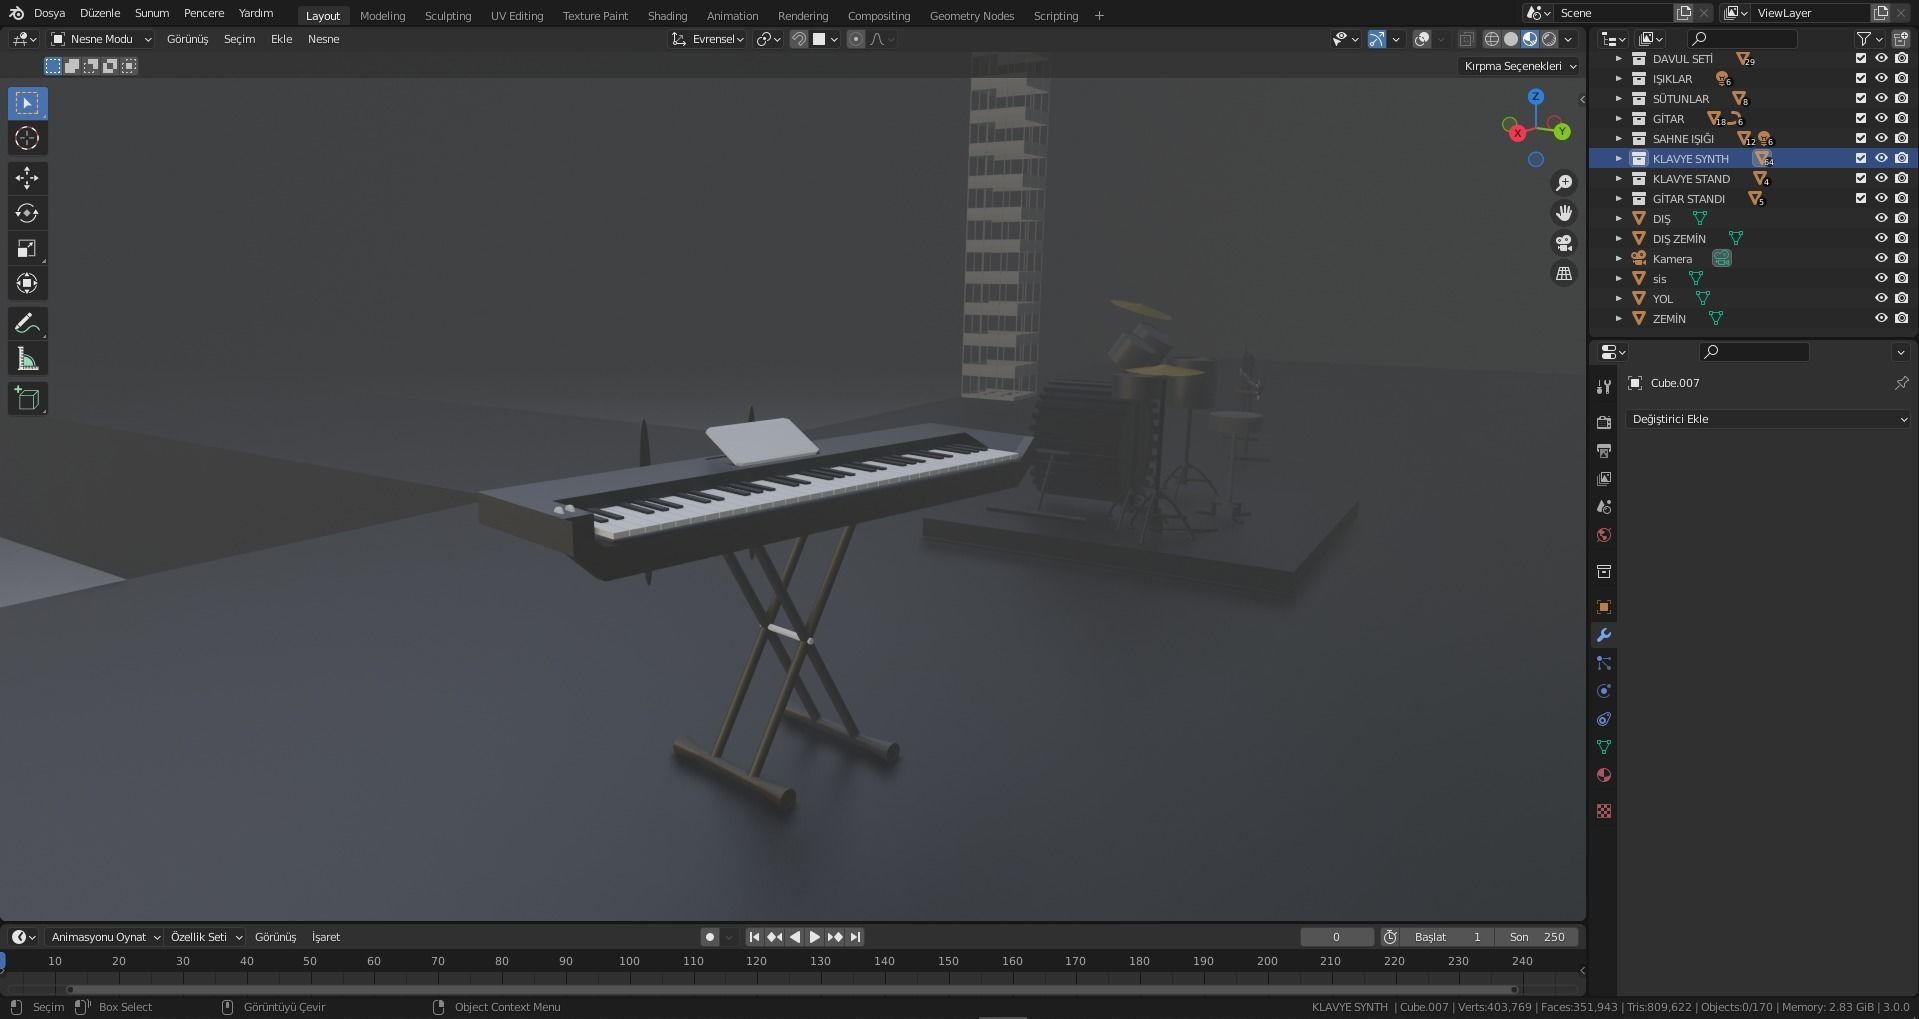1919x1019 pixels.
Task: Uncheck the KLAVYE STAND collection checkbox
Action: 1861,179
